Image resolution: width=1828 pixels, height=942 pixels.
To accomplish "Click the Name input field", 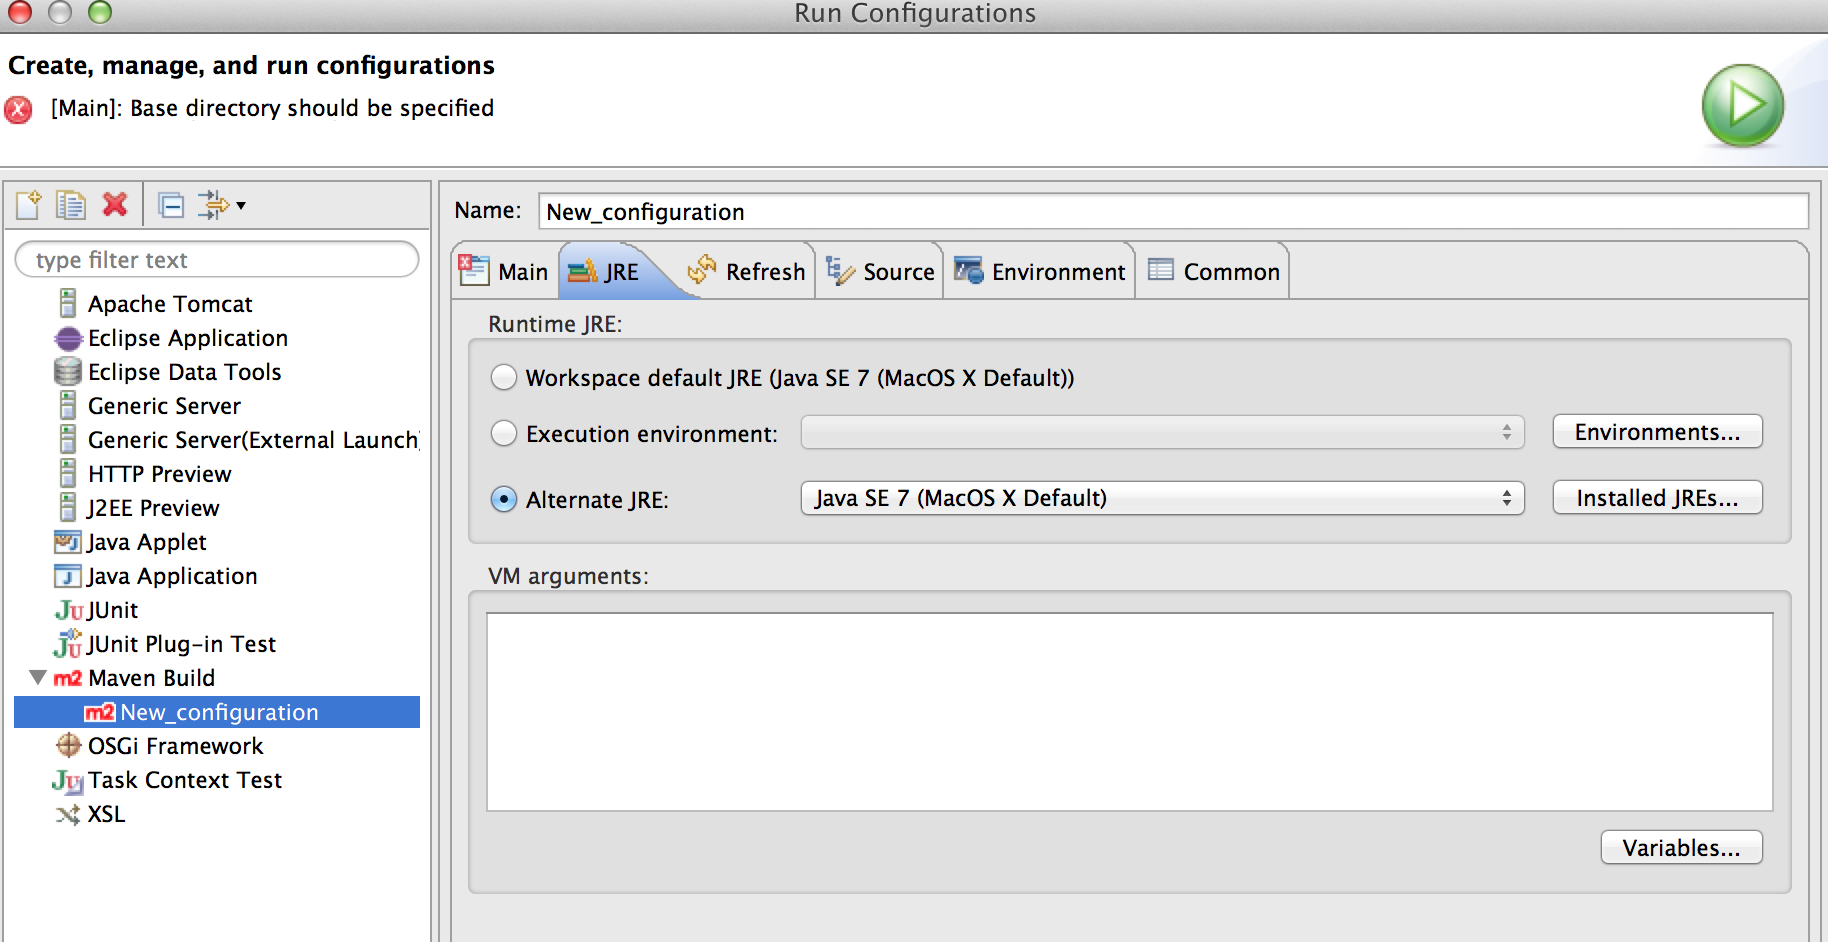I will pos(1172,212).
